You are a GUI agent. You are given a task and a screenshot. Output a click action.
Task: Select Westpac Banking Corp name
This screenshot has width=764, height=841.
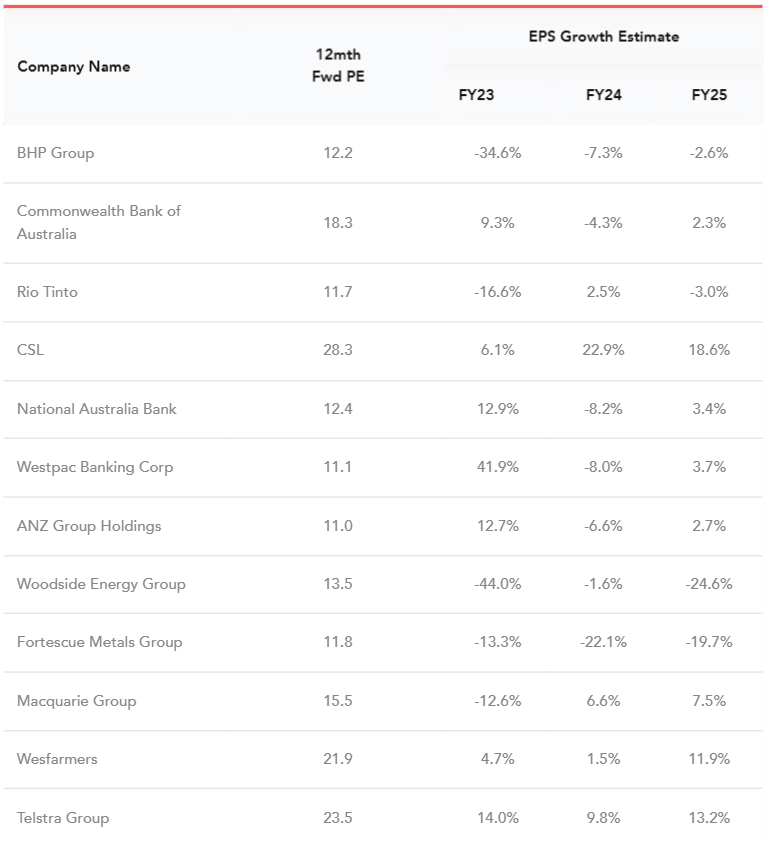click(x=95, y=467)
